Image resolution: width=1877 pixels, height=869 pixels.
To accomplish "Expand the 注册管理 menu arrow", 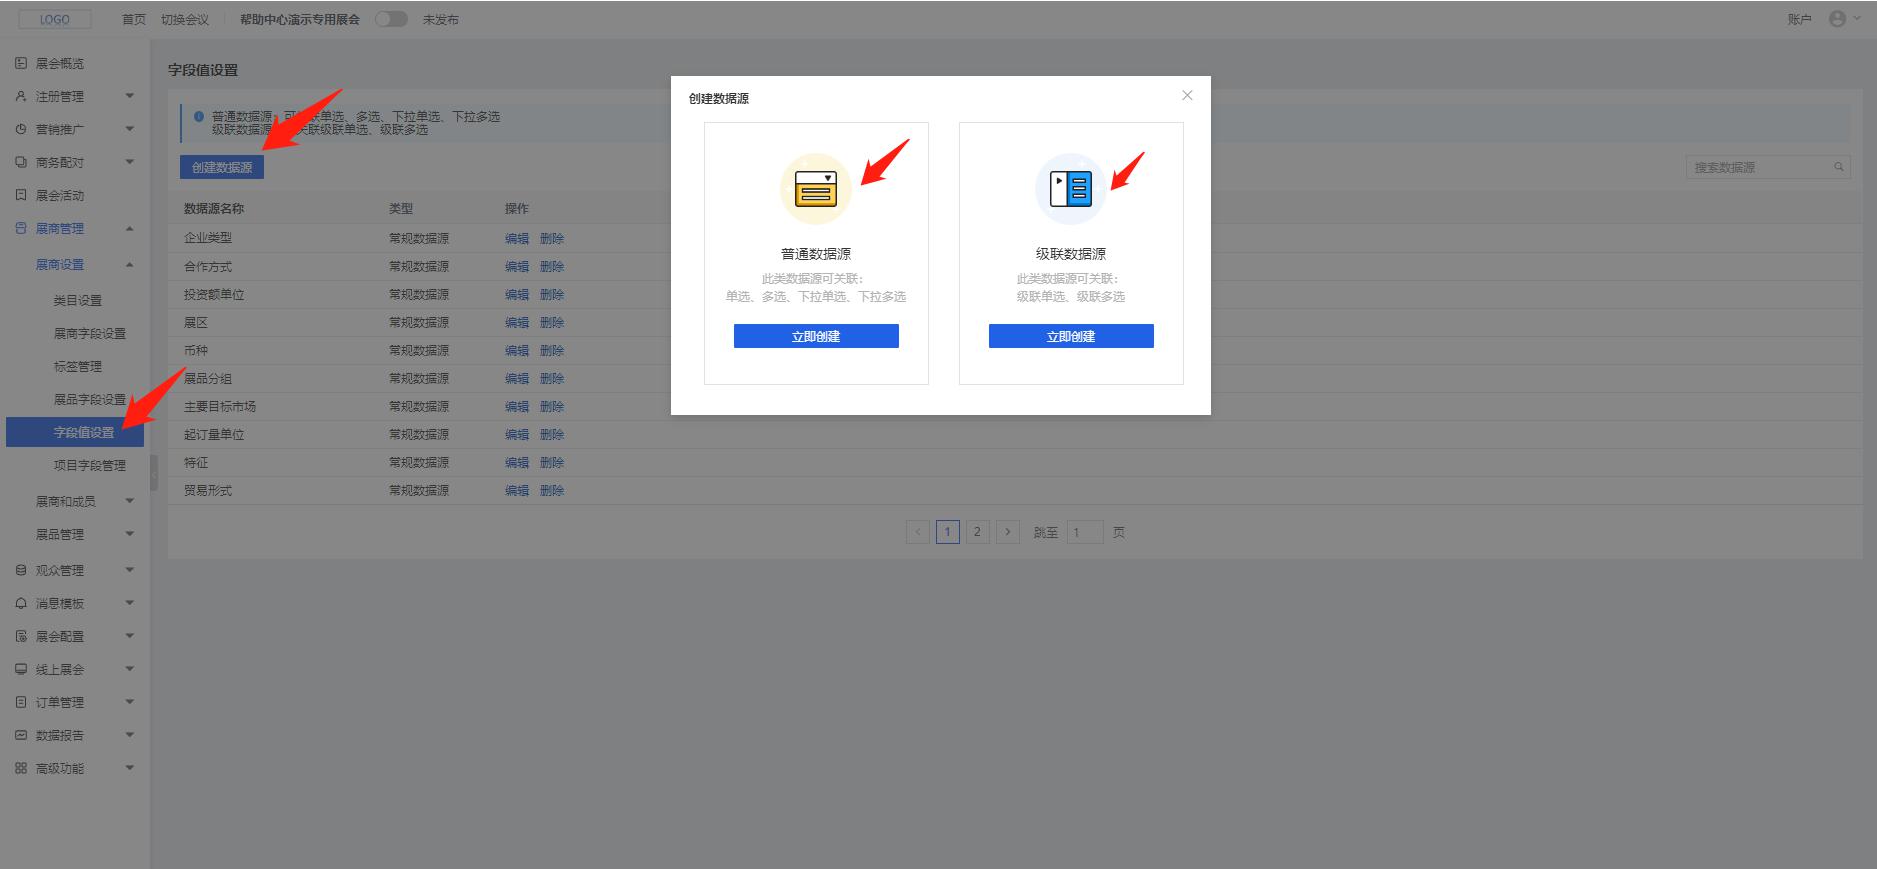I will (x=129, y=96).
